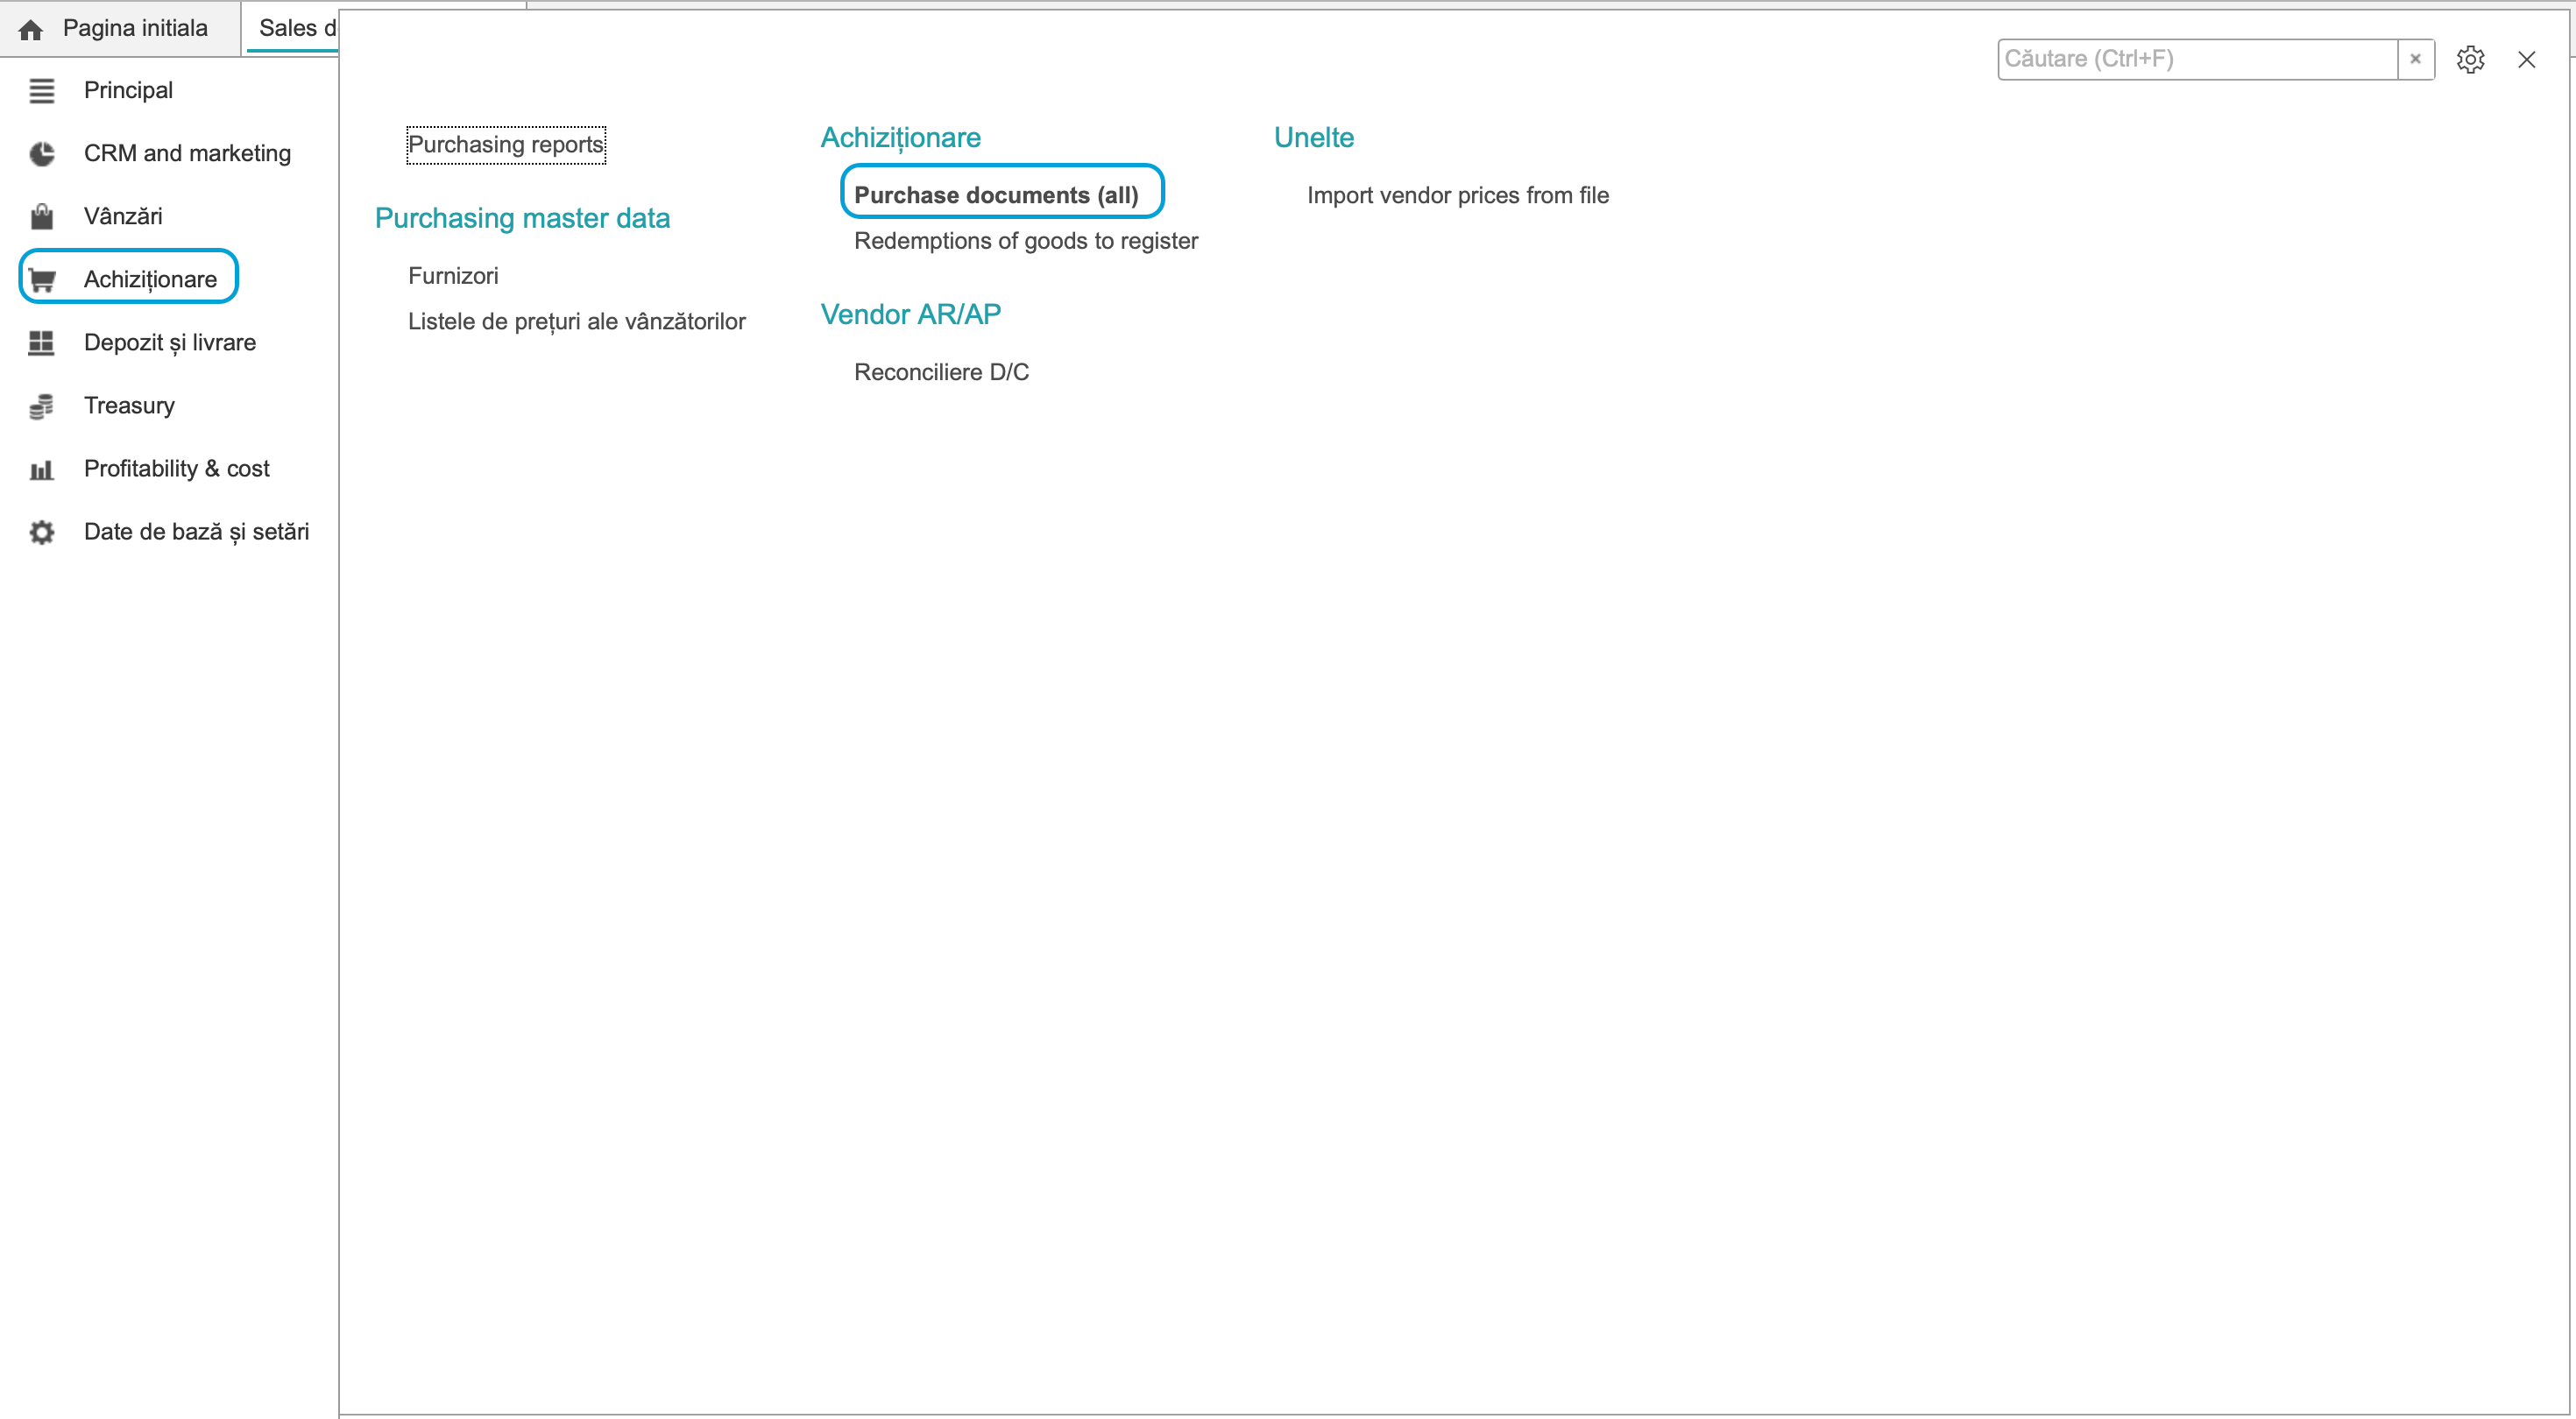Open the Furnizori list
2576x1419 pixels.
(x=453, y=276)
